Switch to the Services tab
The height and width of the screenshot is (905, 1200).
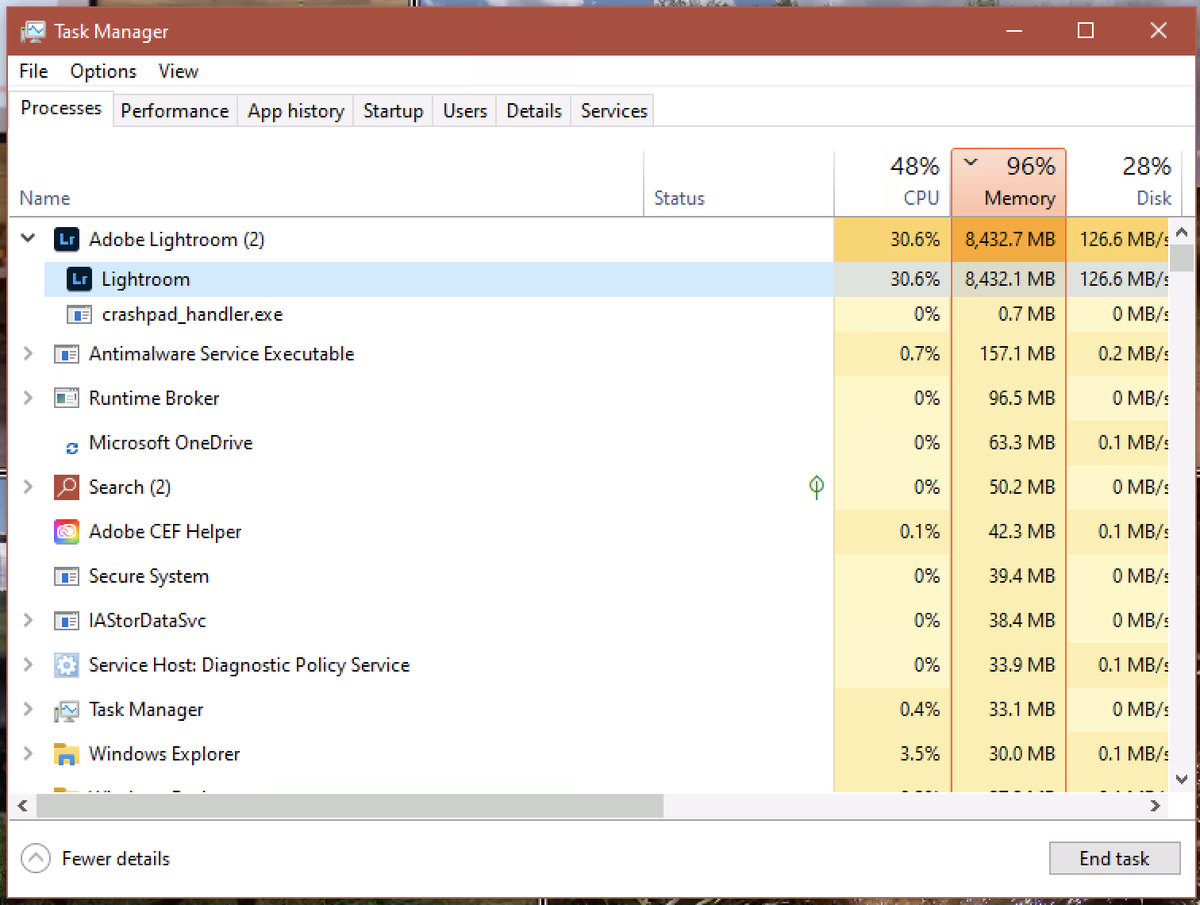coord(614,111)
